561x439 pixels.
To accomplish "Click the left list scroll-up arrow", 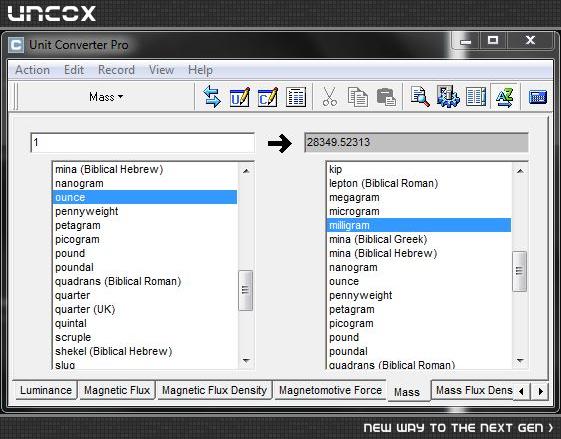I will click(246, 171).
